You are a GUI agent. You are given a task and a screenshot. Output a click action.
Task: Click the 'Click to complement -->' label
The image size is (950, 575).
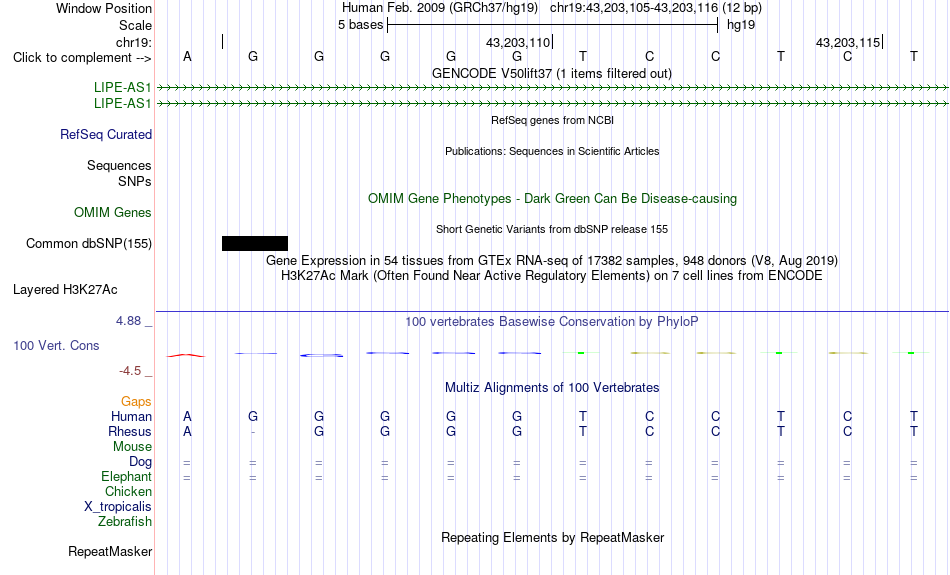[x=82, y=58]
